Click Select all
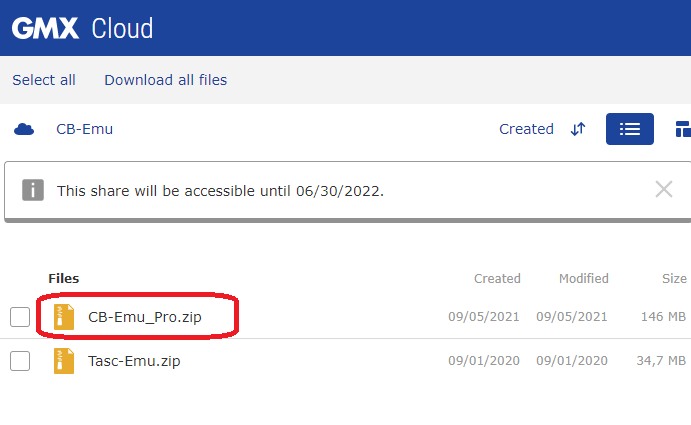691x425 pixels. click(44, 80)
